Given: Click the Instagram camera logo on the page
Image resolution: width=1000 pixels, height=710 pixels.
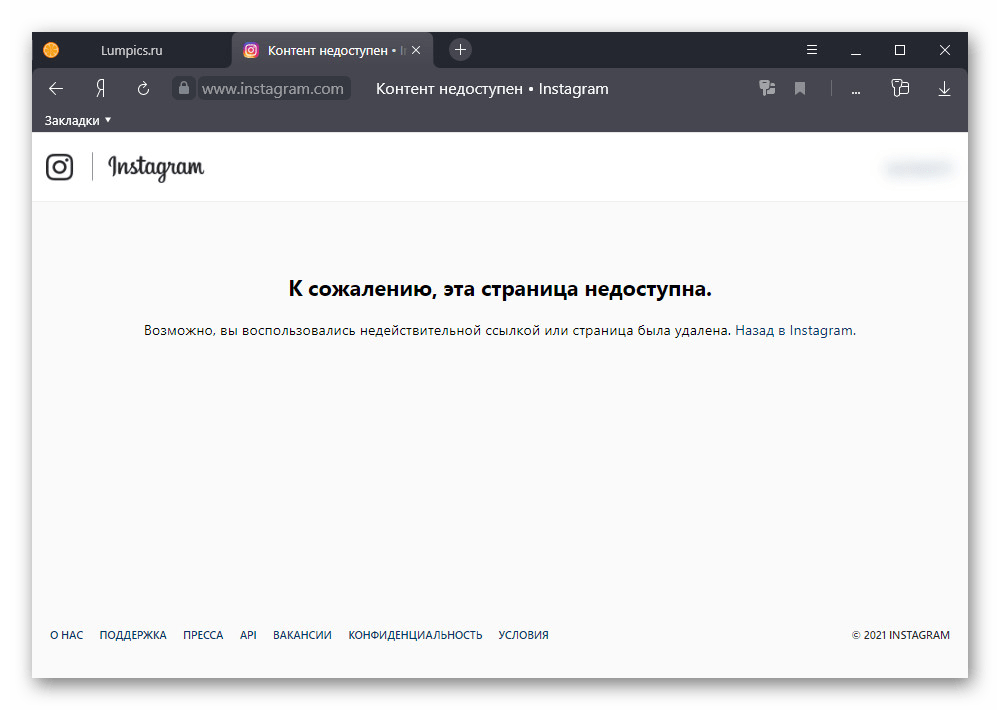Looking at the screenshot, I should pyautogui.click(x=59, y=167).
